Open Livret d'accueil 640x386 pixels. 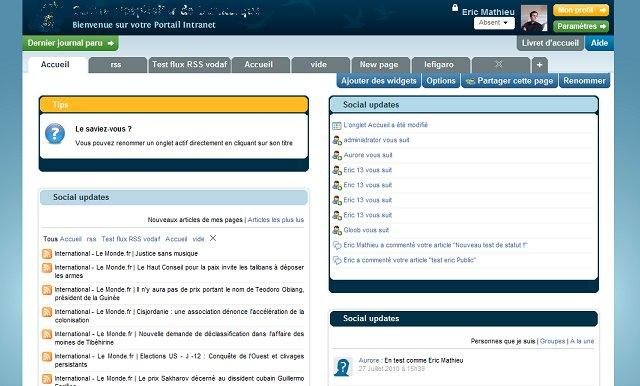point(550,43)
